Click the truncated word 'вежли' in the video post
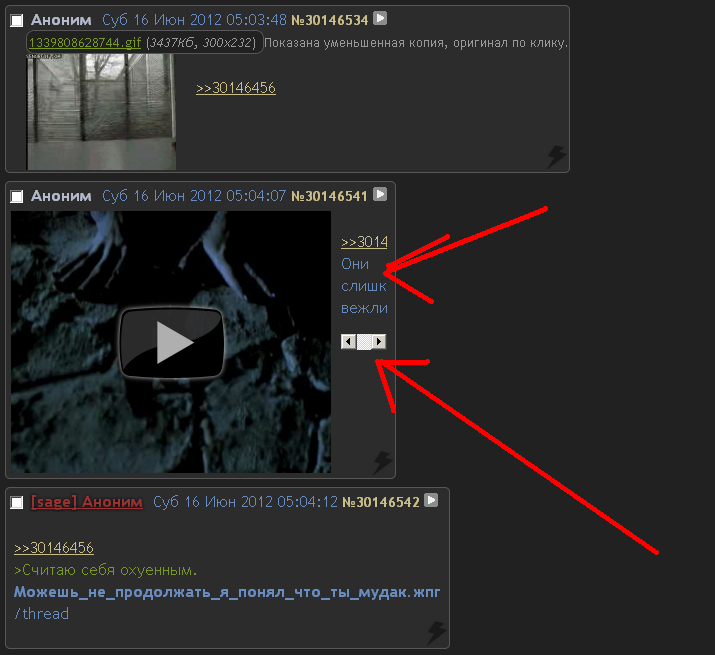This screenshot has width=715, height=655. click(364, 309)
